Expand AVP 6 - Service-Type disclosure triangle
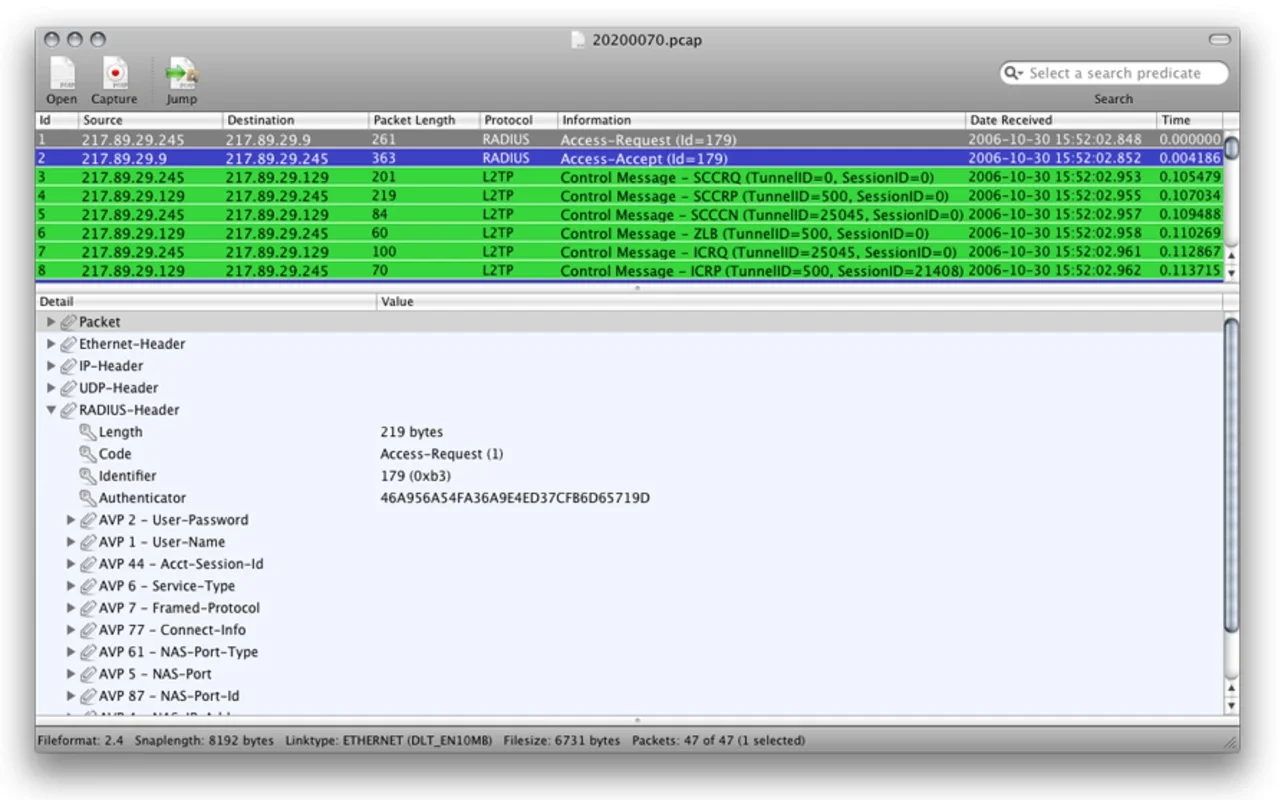This screenshot has height=800, width=1288. (x=71, y=586)
